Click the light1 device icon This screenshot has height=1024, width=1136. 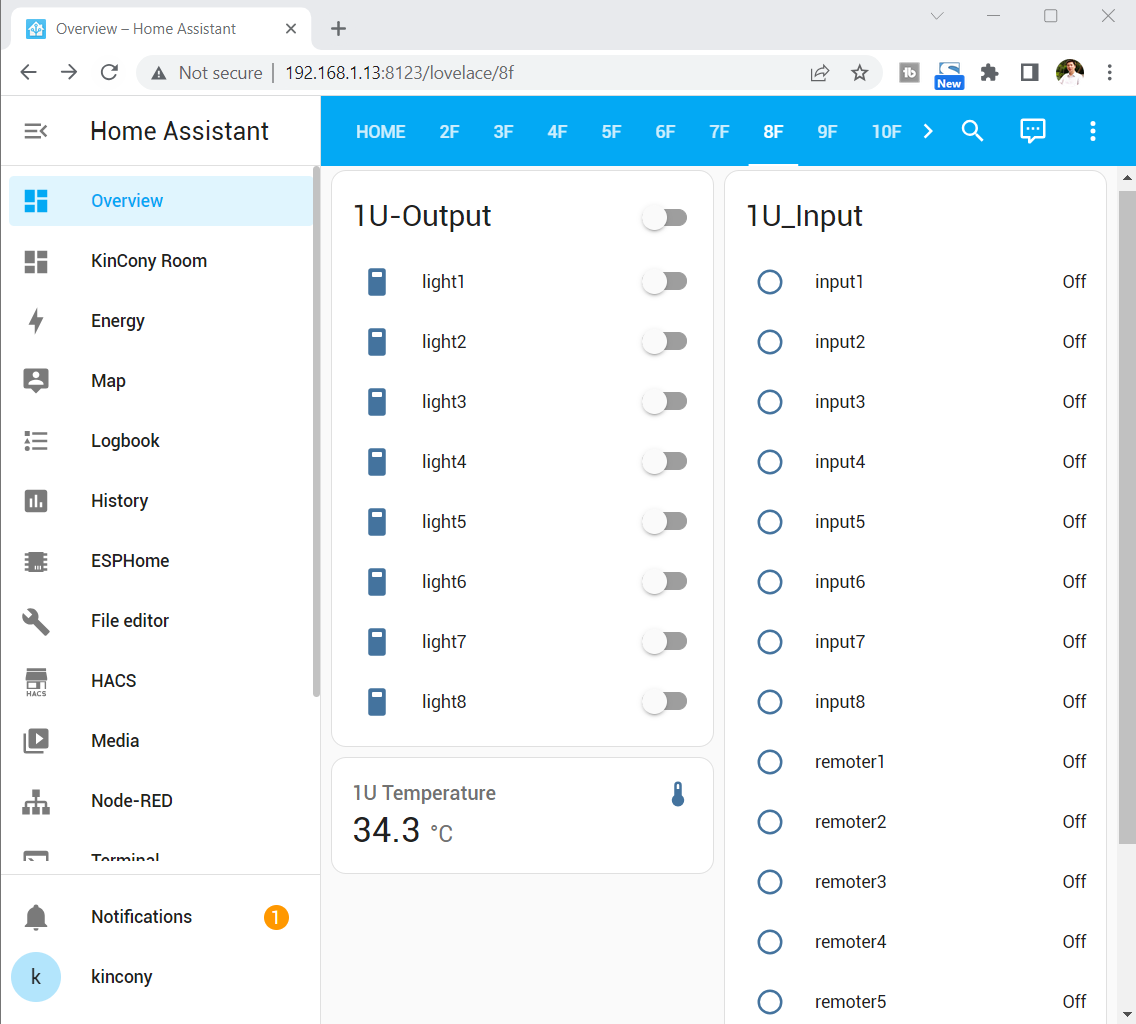(x=377, y=282)
